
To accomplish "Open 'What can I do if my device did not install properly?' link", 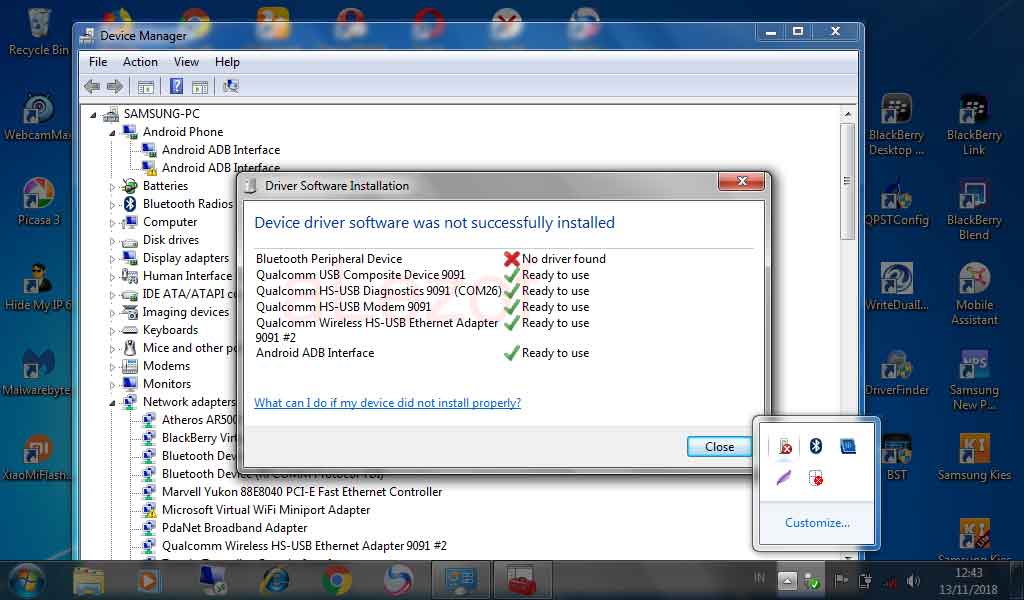I will [x=387, y=403].
